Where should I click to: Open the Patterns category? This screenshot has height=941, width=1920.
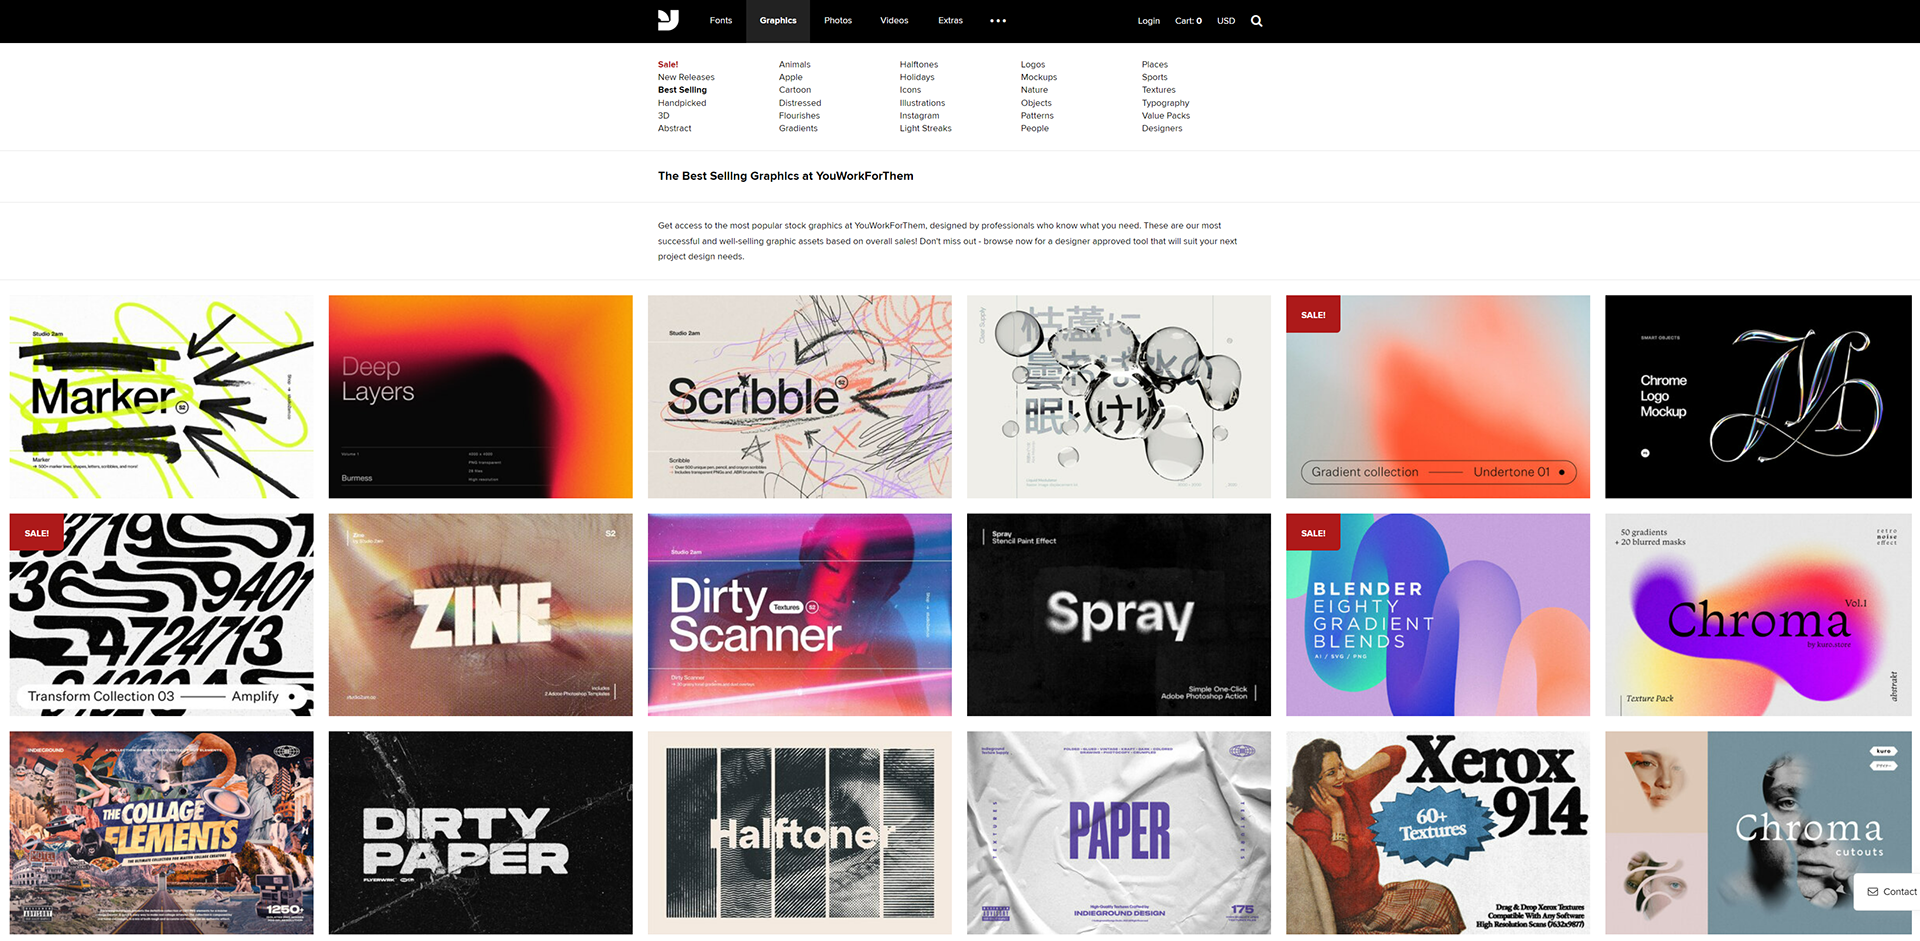coord(1037,116)
